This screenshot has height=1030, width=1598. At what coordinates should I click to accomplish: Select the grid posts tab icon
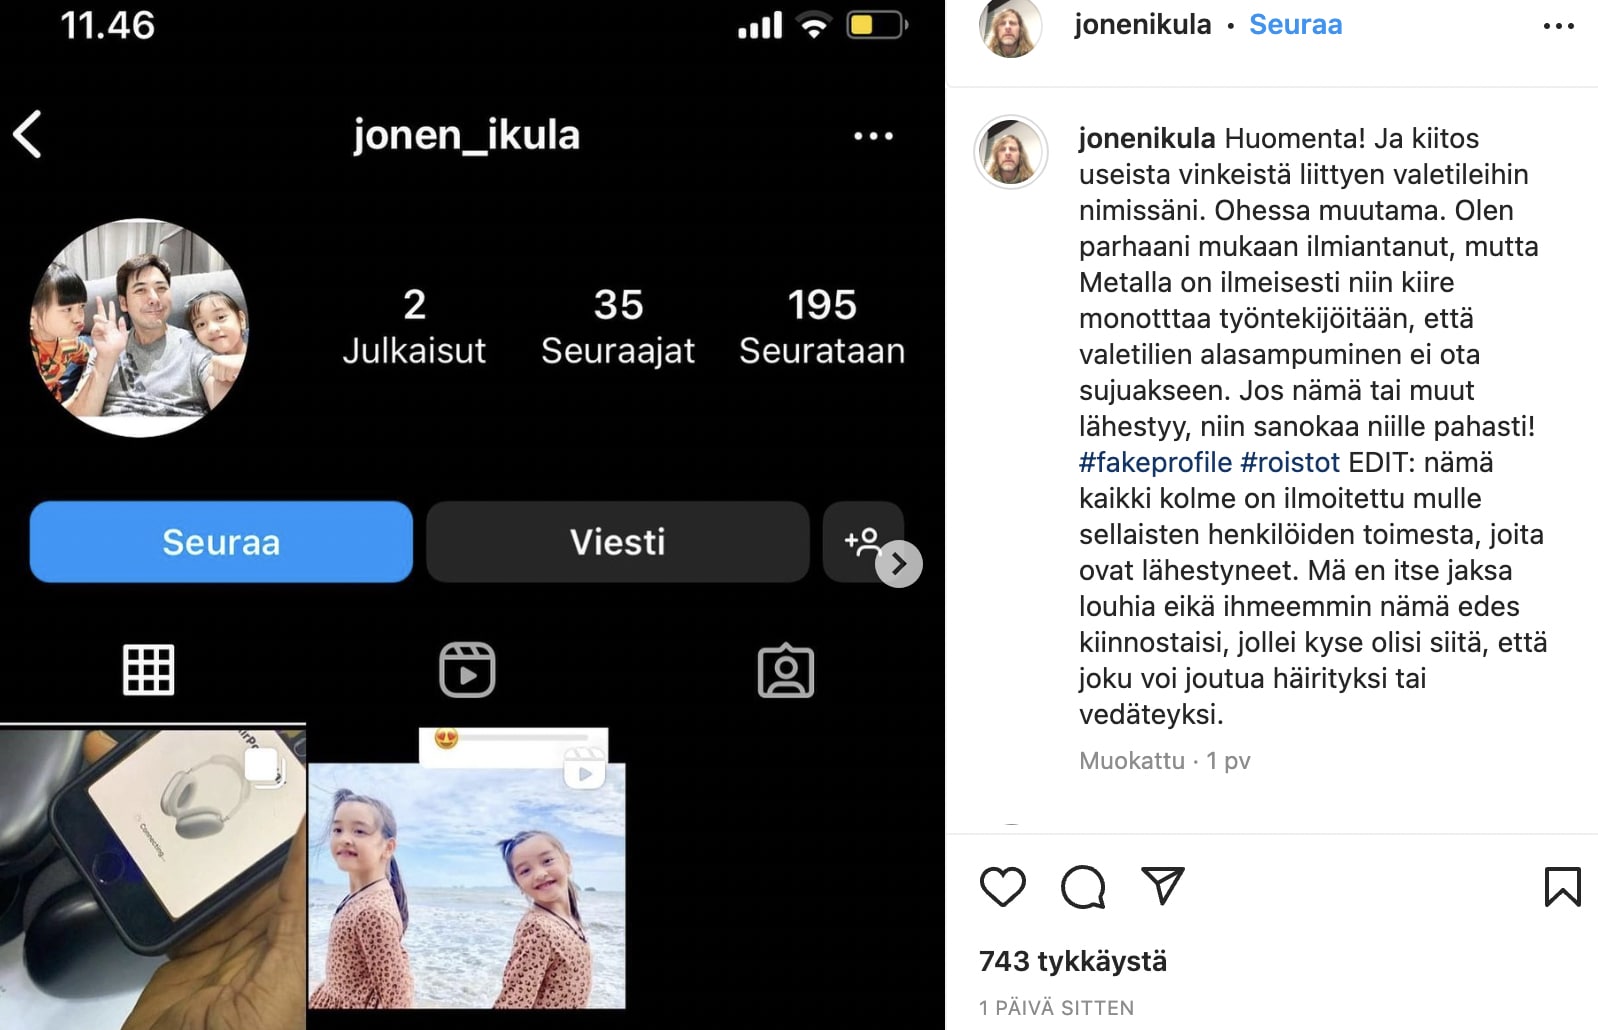point(148,670)
